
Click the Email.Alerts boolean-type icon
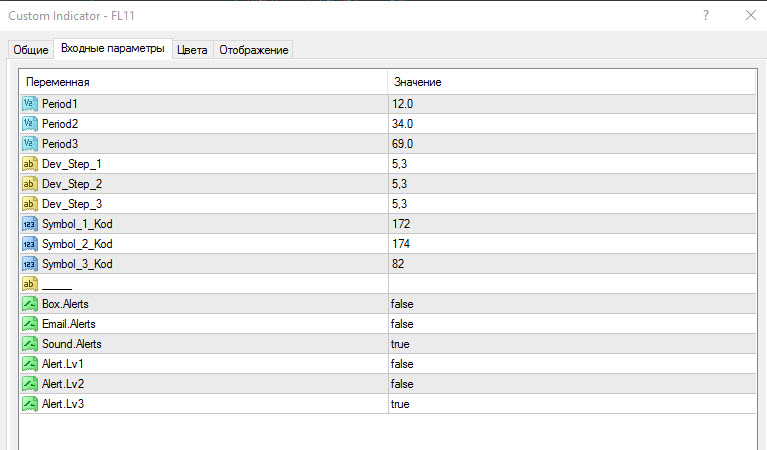[30, 324]
